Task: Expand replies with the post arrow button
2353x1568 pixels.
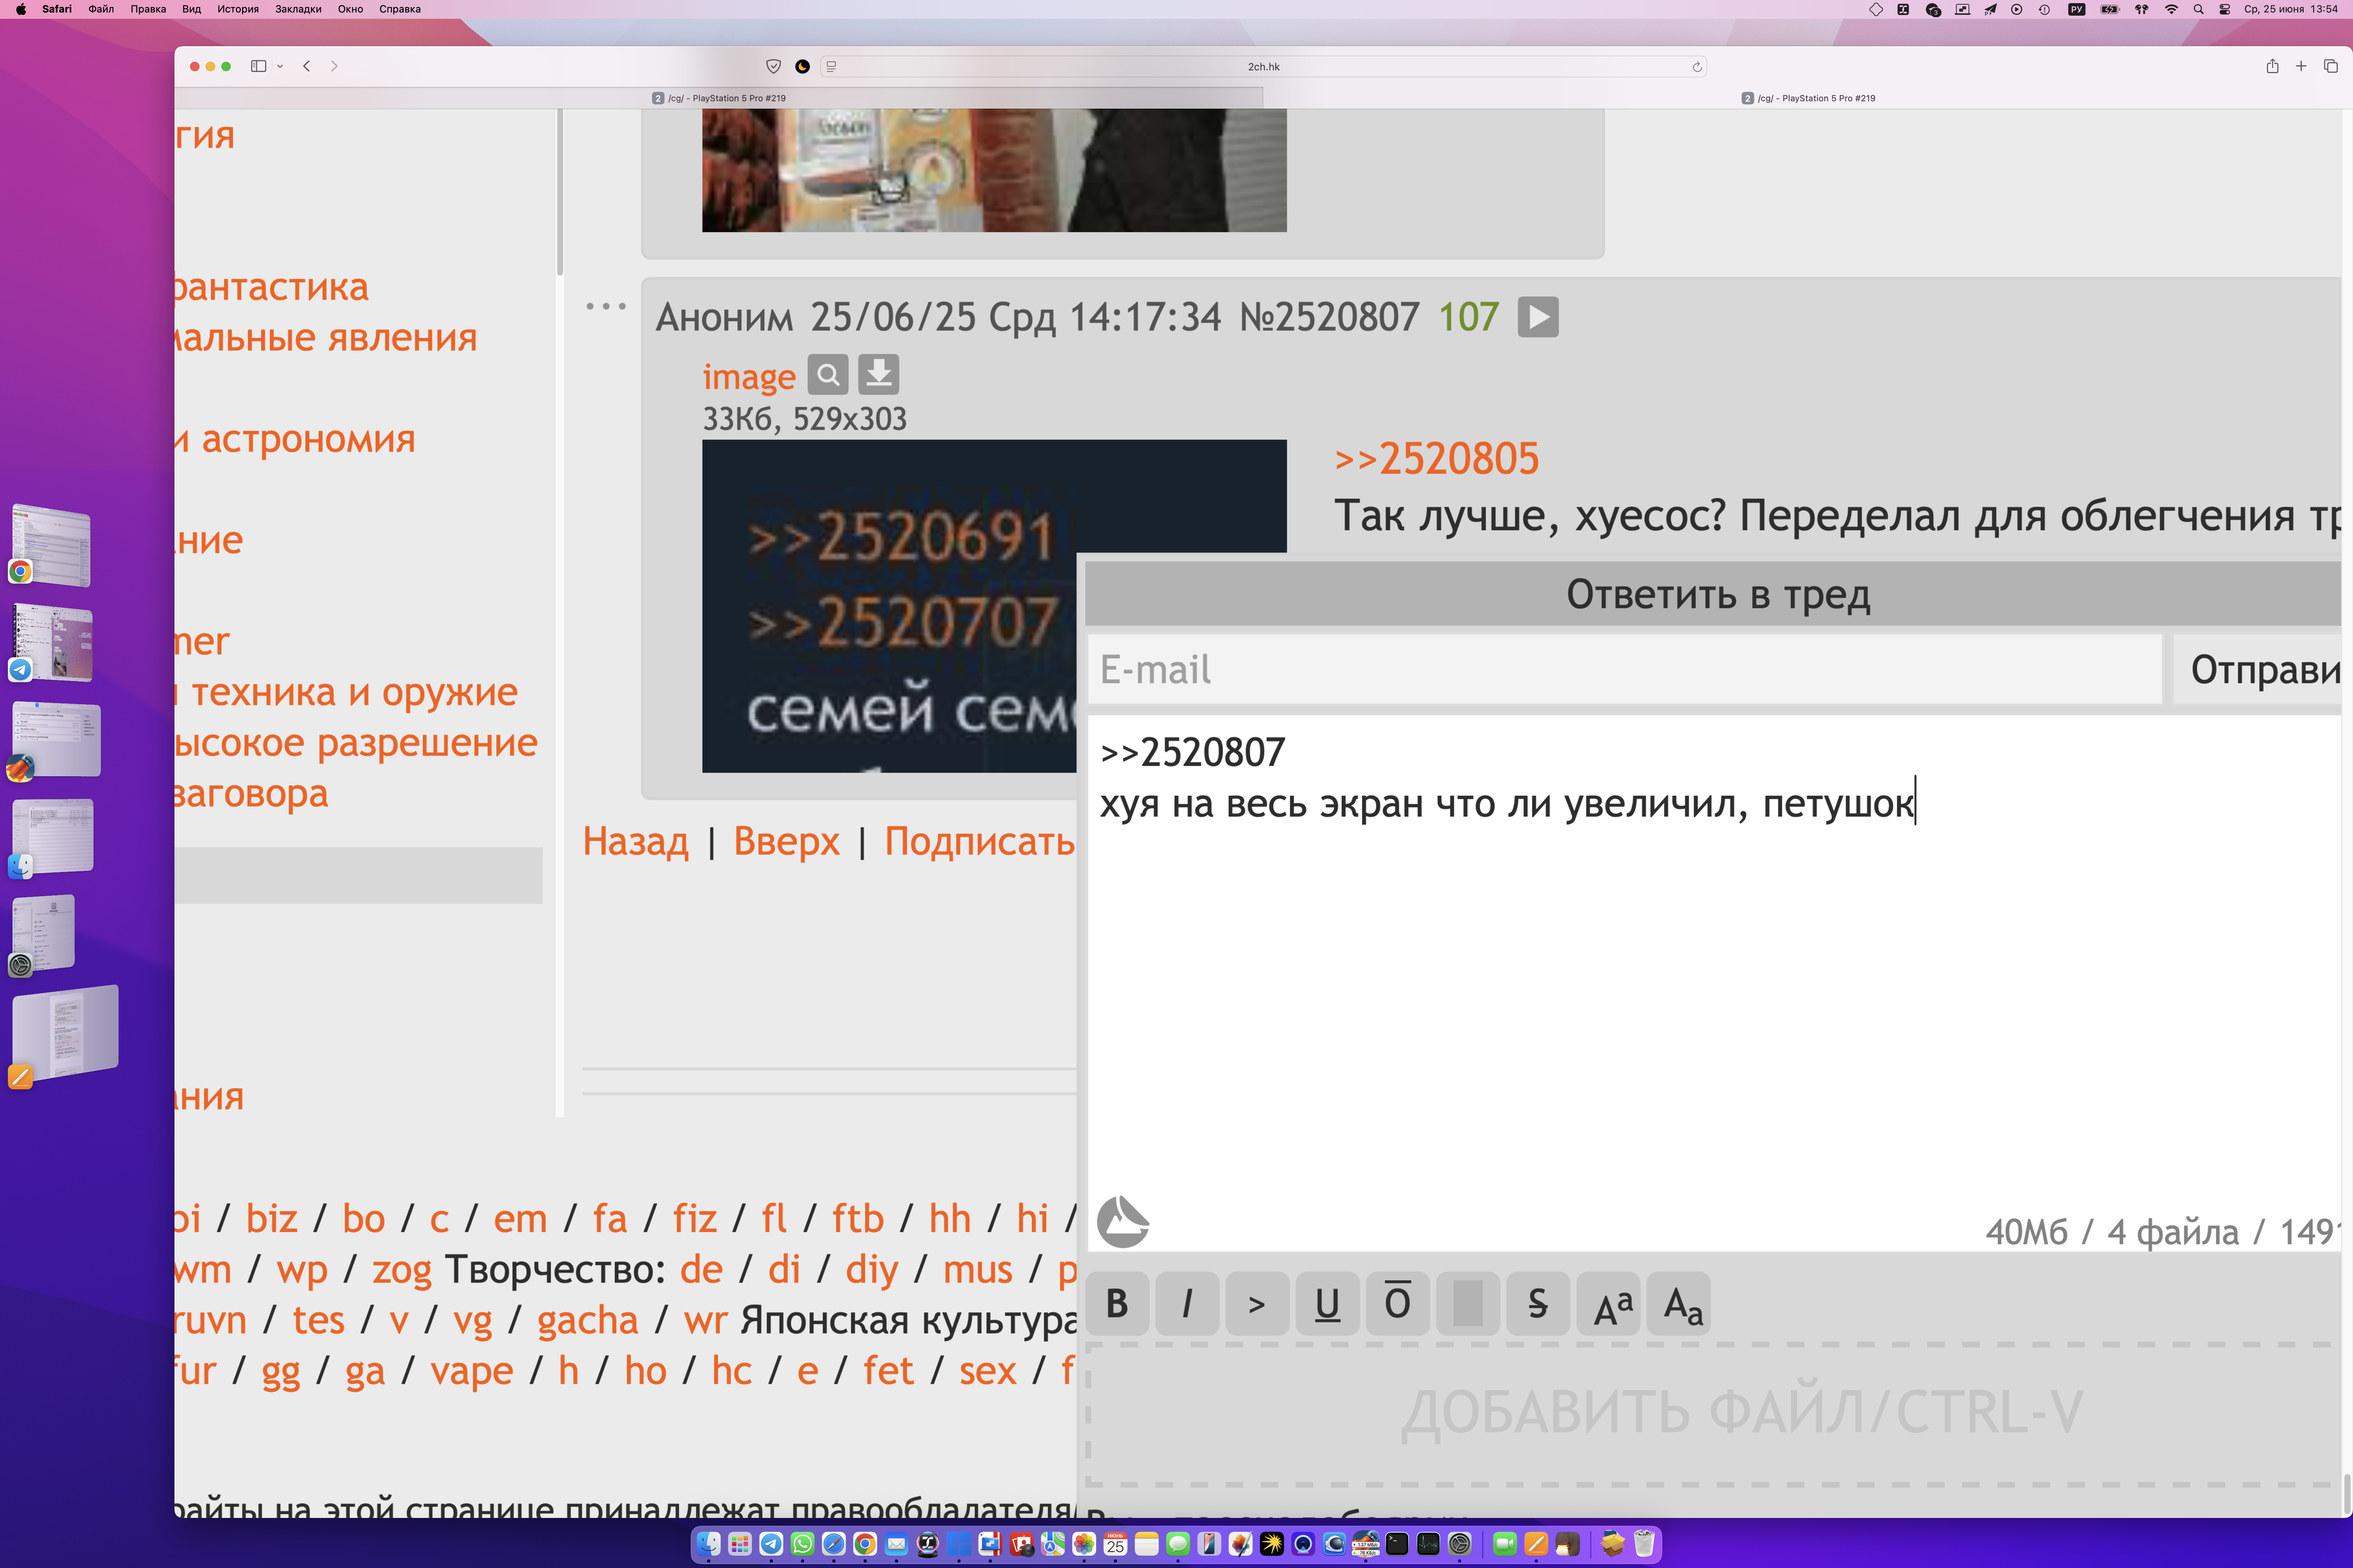Action: point(1537,317)
